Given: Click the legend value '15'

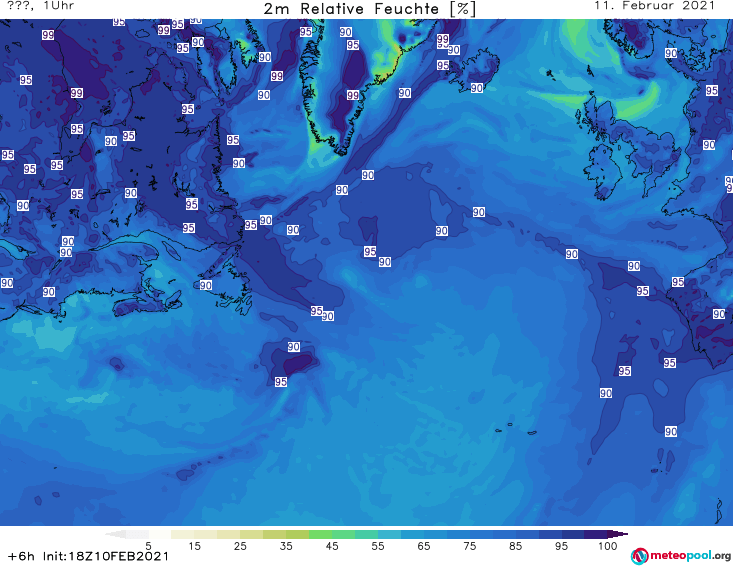Looking at the screenshot, I should coord(194,546).
